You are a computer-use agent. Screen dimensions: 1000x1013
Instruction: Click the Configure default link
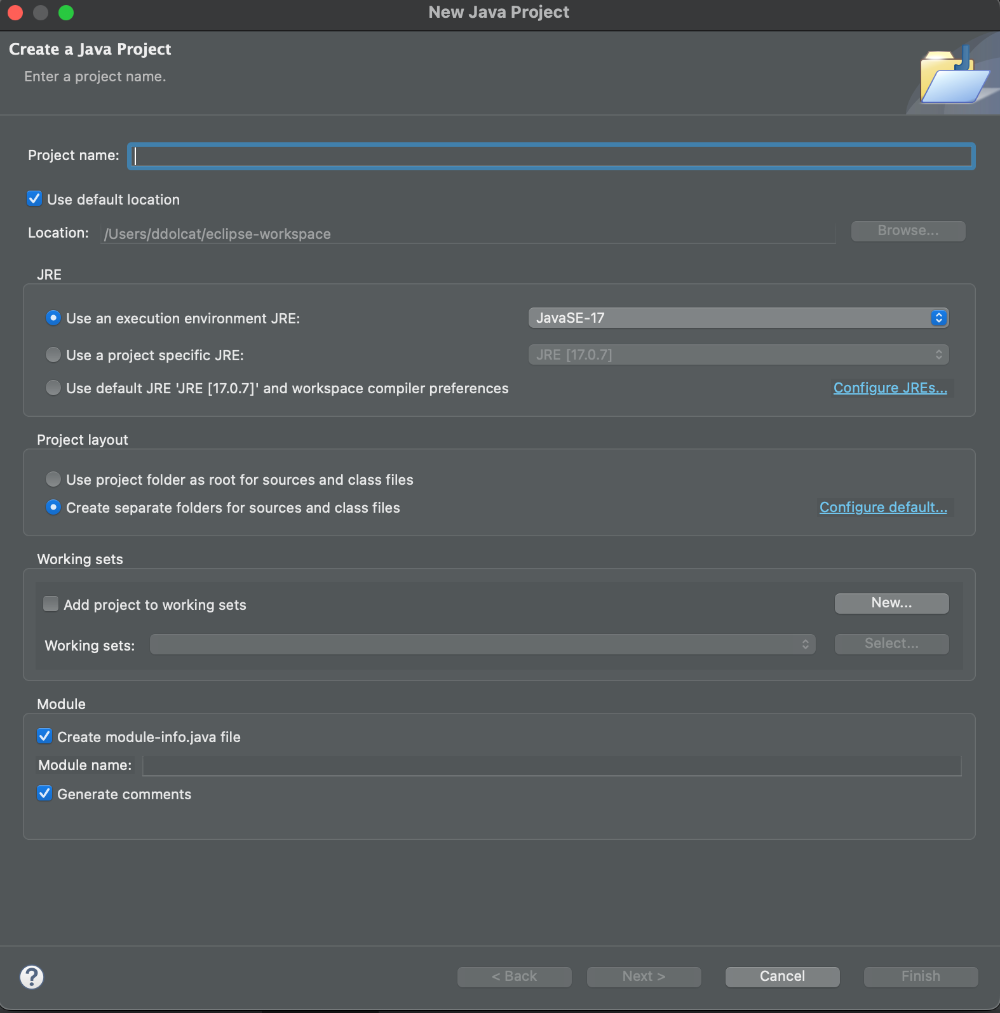[x=883, y=508]
